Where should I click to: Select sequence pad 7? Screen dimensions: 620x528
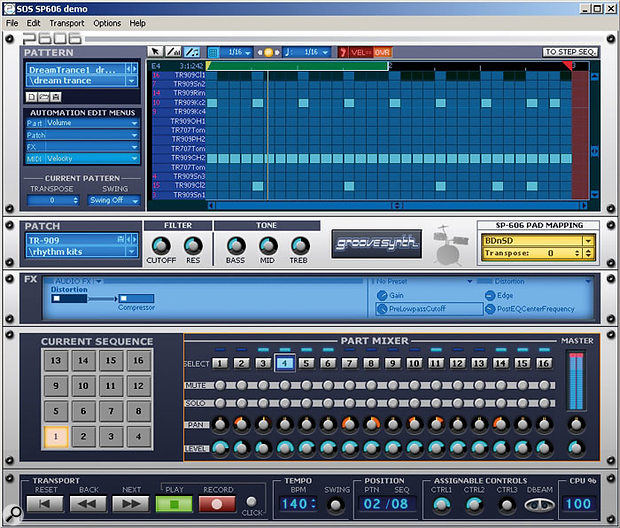click(x=111, y=411)
